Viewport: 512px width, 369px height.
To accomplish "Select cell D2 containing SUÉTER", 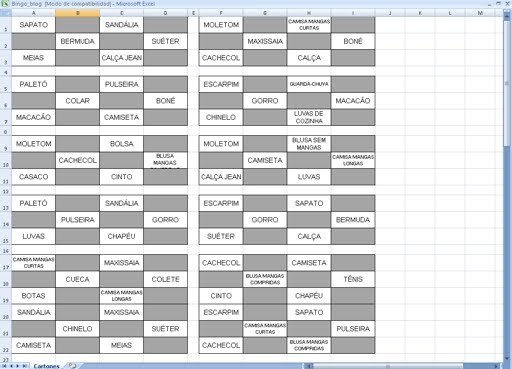I will (166, 41).
